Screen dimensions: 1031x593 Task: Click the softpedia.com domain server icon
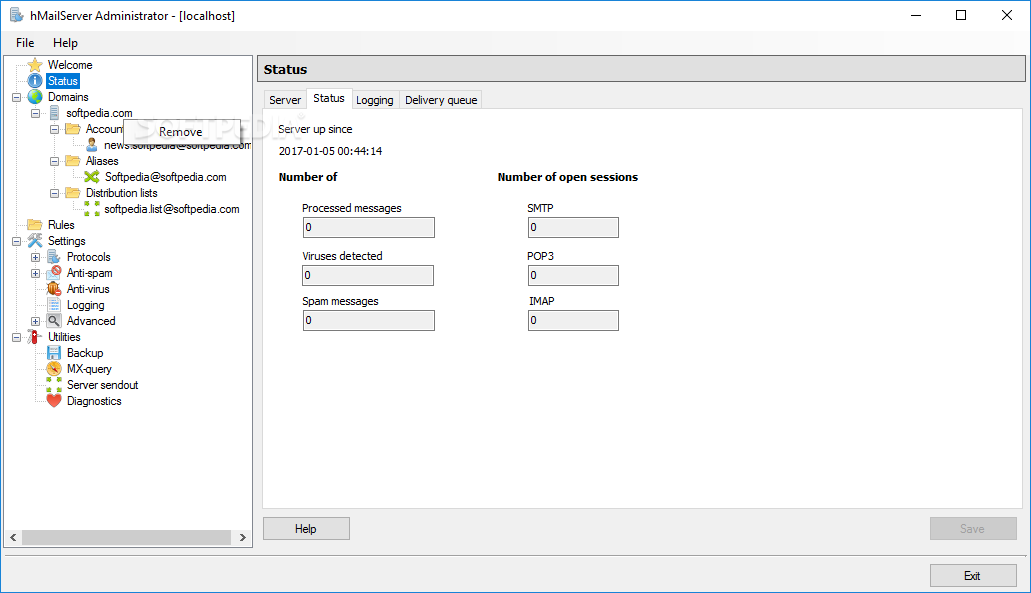tap(54, 113)
